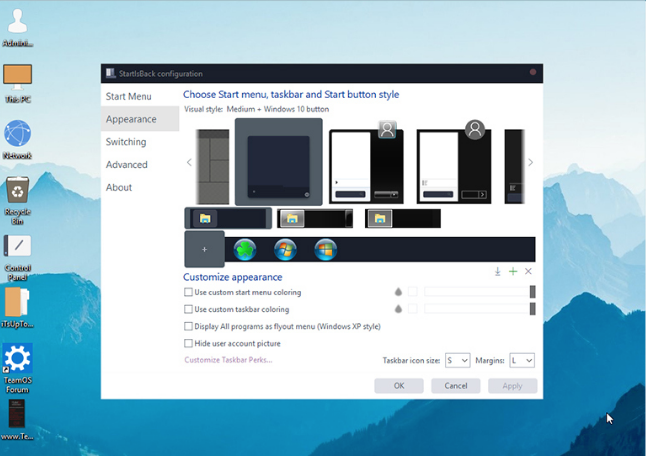The image size is (646, 456).
Task: Show previous styles with left arrow
Action: pos(189,162)
